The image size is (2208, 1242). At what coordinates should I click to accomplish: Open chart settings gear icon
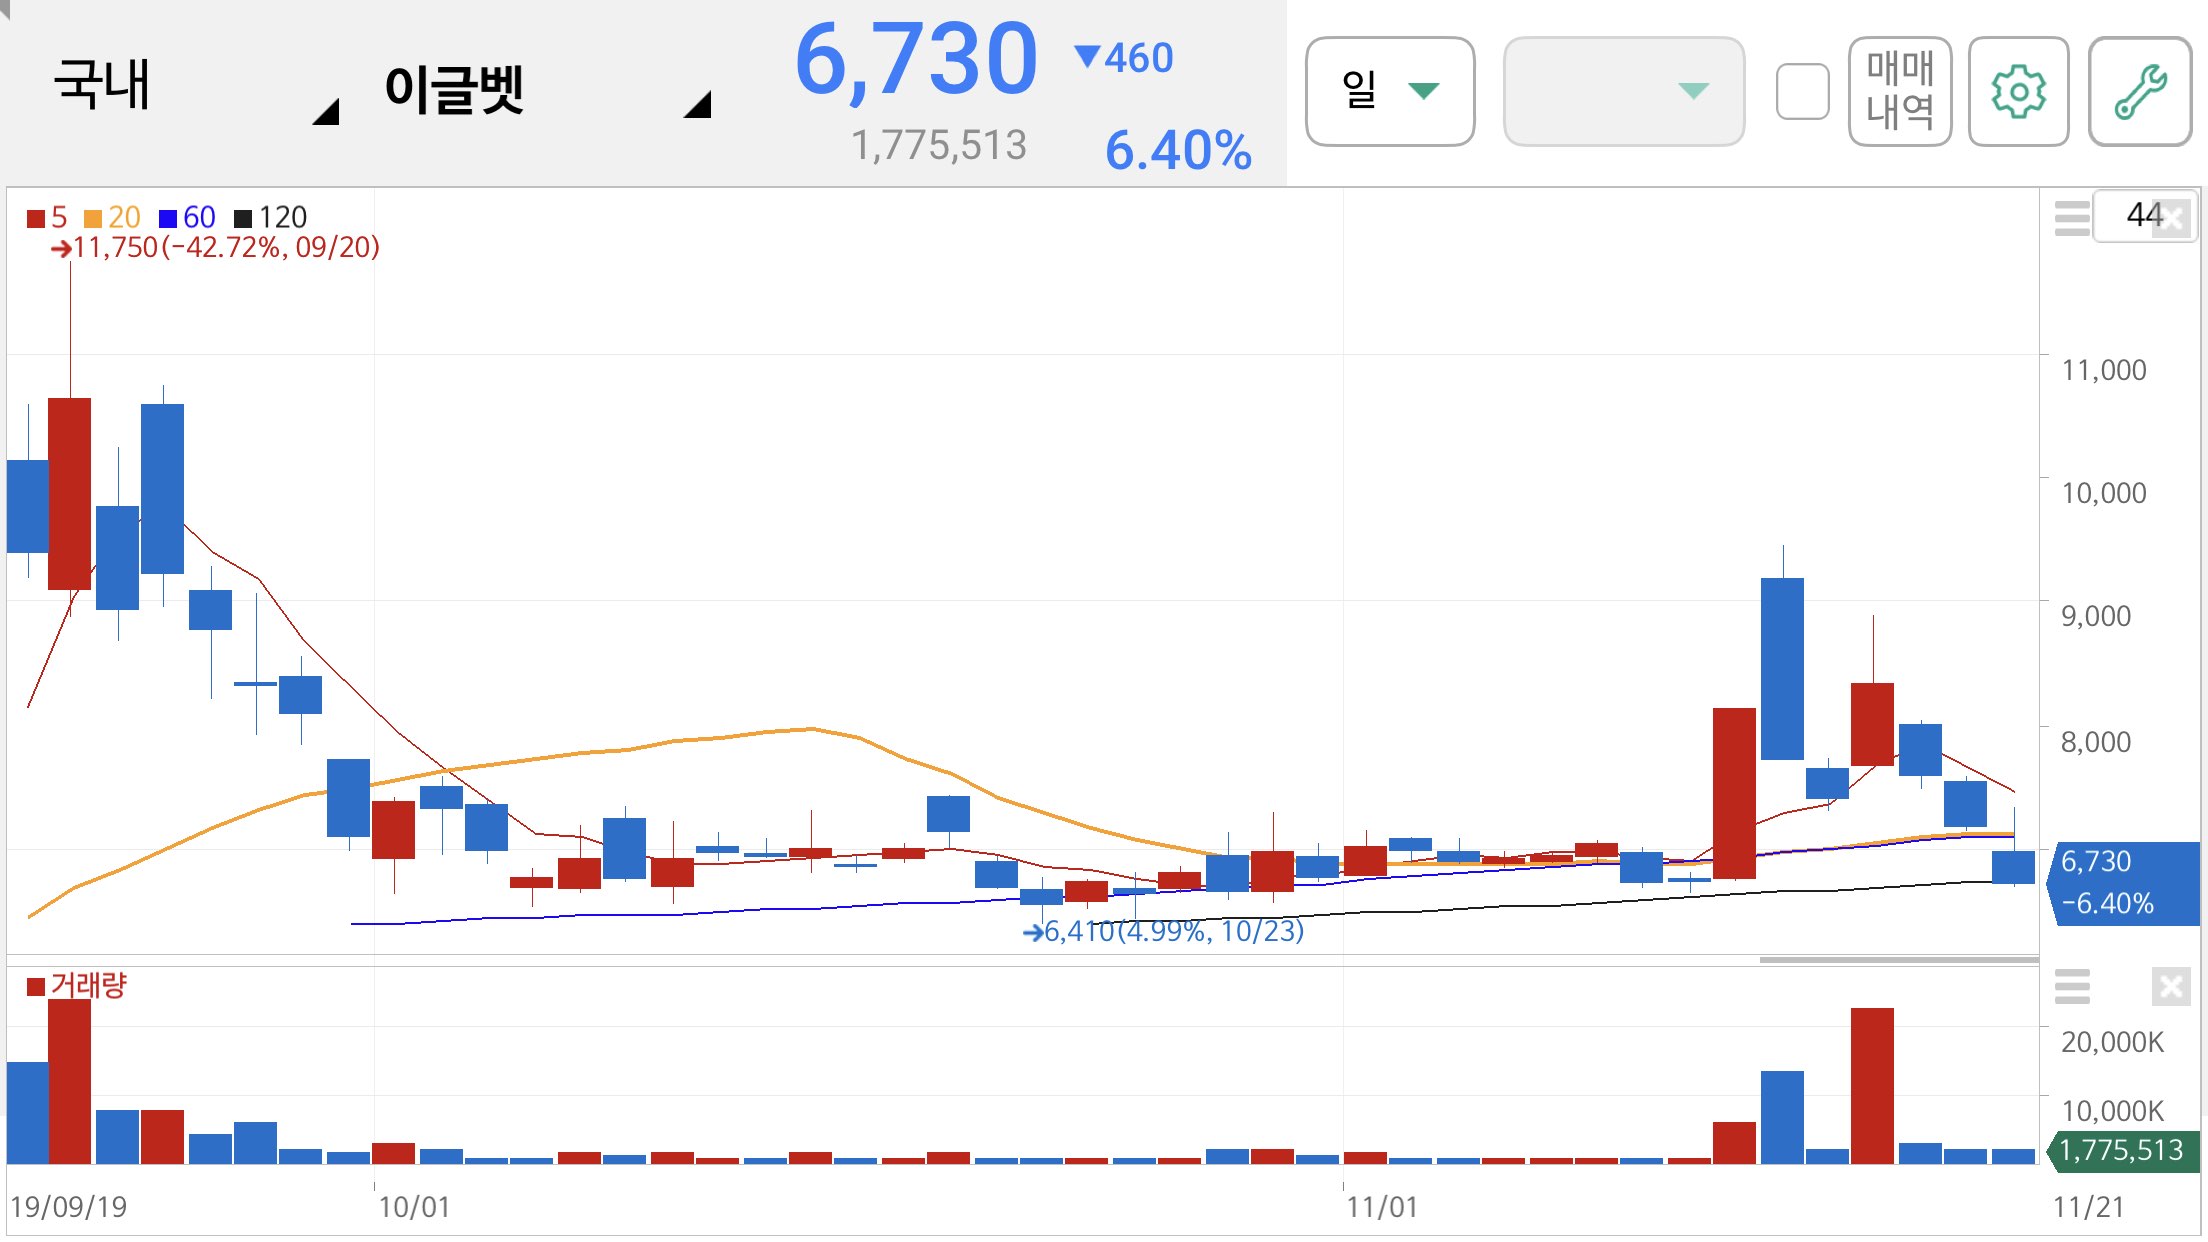pyautogui.click(x=2018, y=91)
